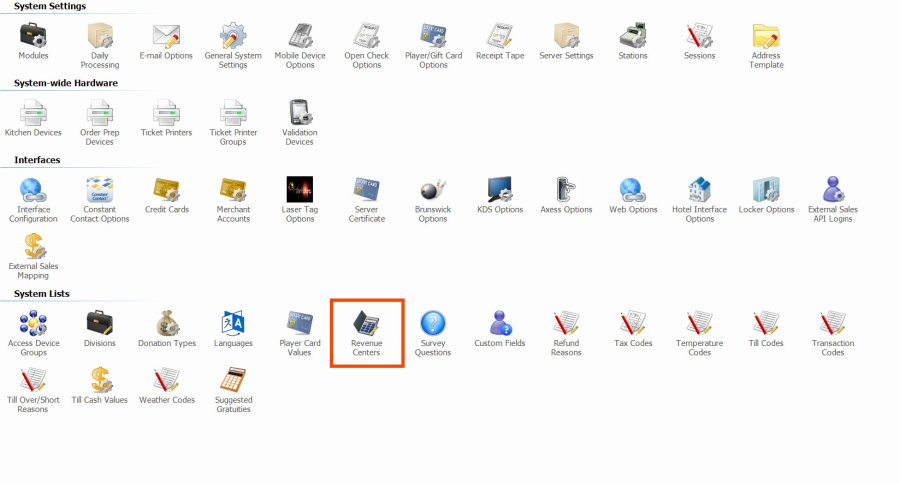Open the Stations icon
The width and height of the screenshot is (900, 483).
[633, 36]
